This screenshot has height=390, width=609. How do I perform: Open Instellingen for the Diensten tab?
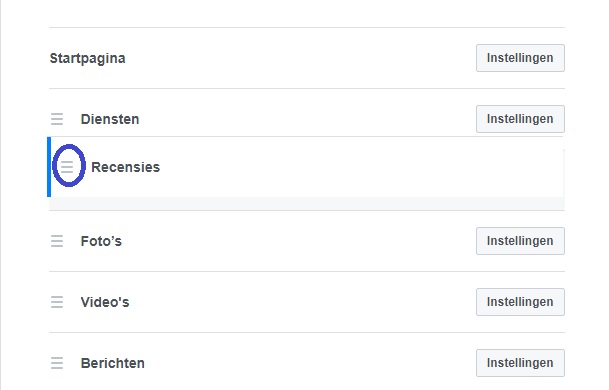[x=520, y=119]
